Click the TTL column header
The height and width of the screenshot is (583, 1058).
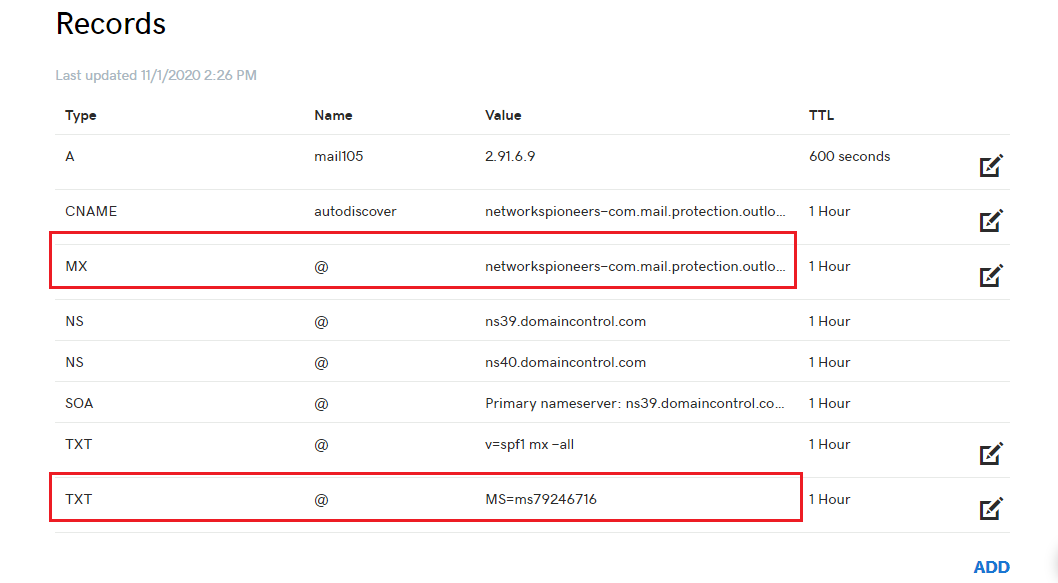[821, 115]
